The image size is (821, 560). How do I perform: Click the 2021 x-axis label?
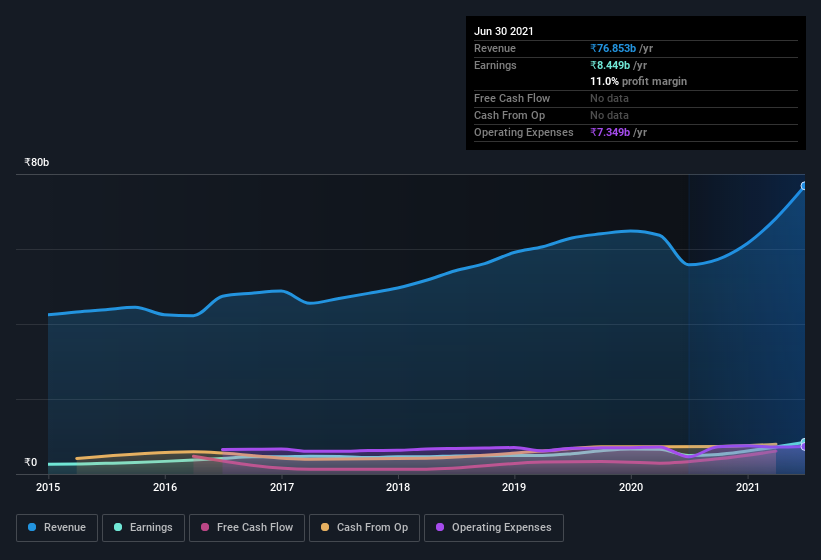click(748, 487)
